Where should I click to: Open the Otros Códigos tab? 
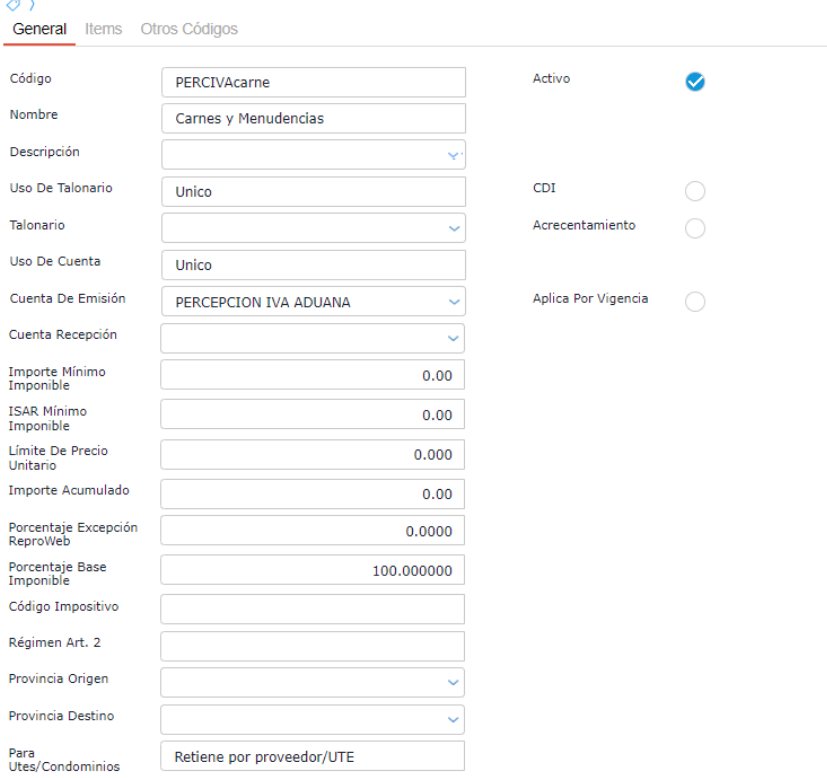(x=189, y=29)
